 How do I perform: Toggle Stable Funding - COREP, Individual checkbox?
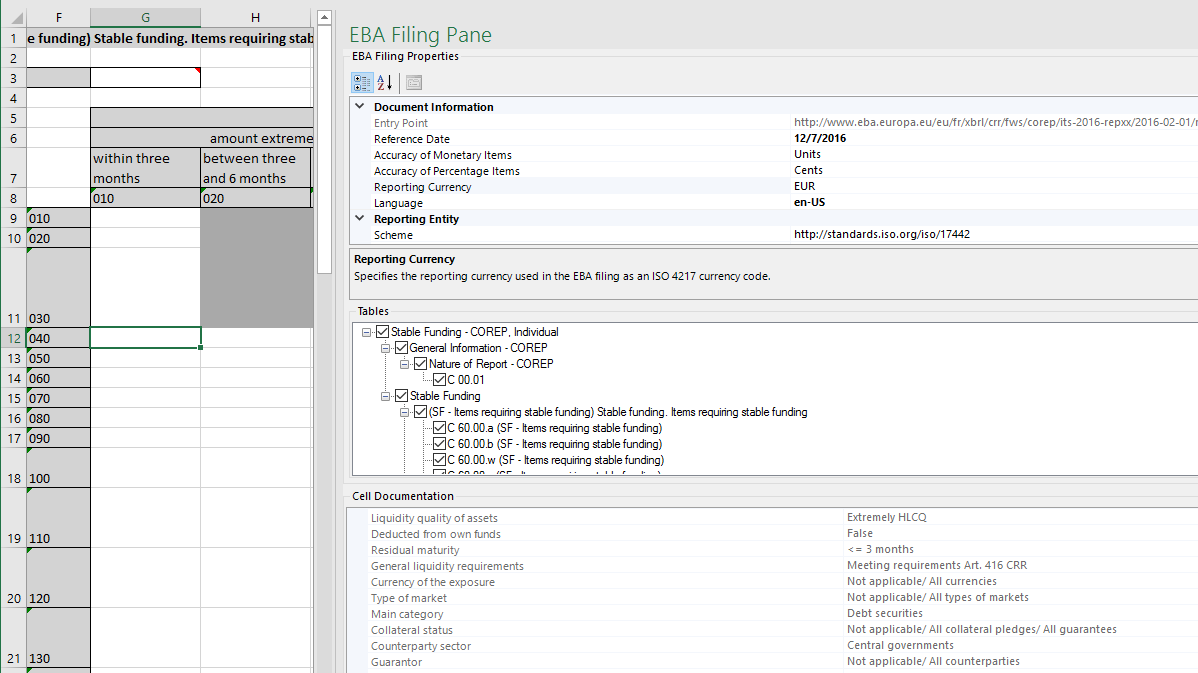point(382,332)
